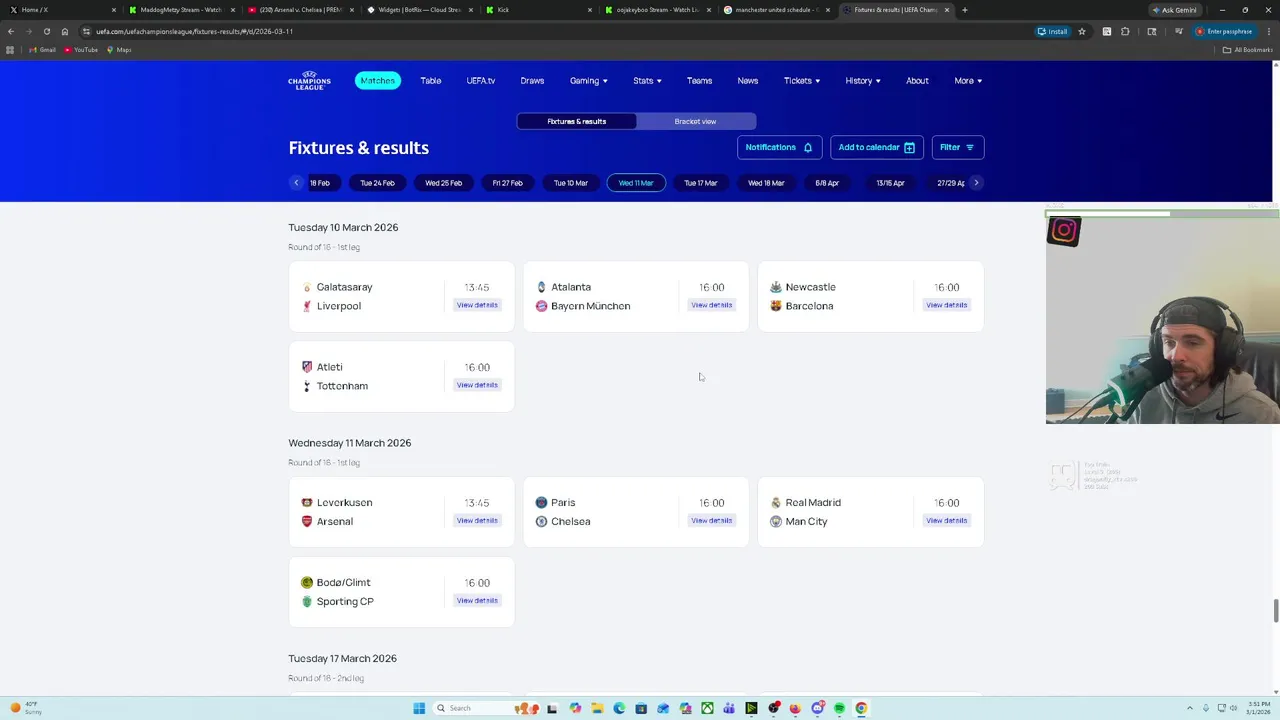
Task: Click the Bayern München team crest
Action: (541, 306)
